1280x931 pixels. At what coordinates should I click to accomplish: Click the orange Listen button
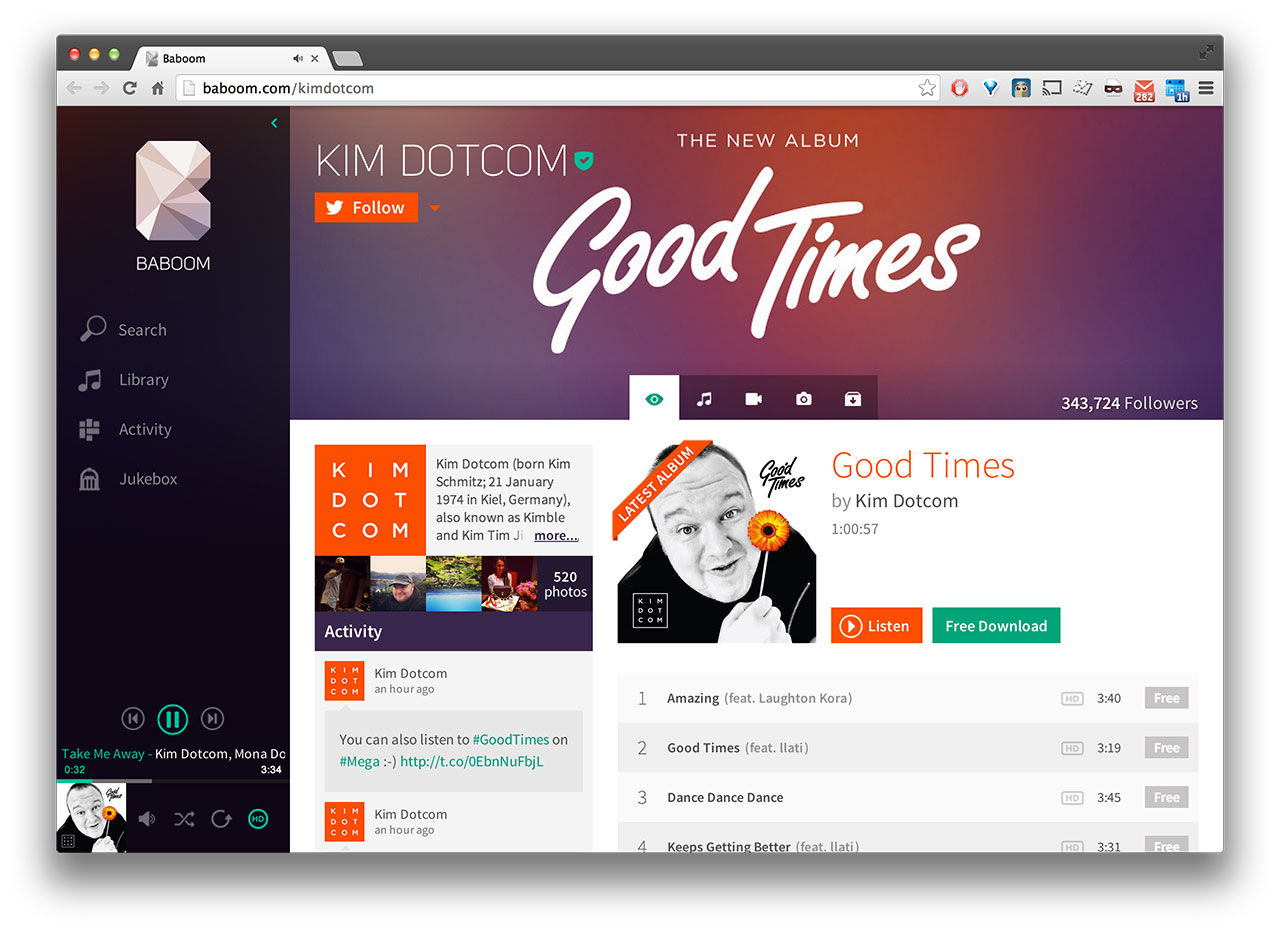876,625
